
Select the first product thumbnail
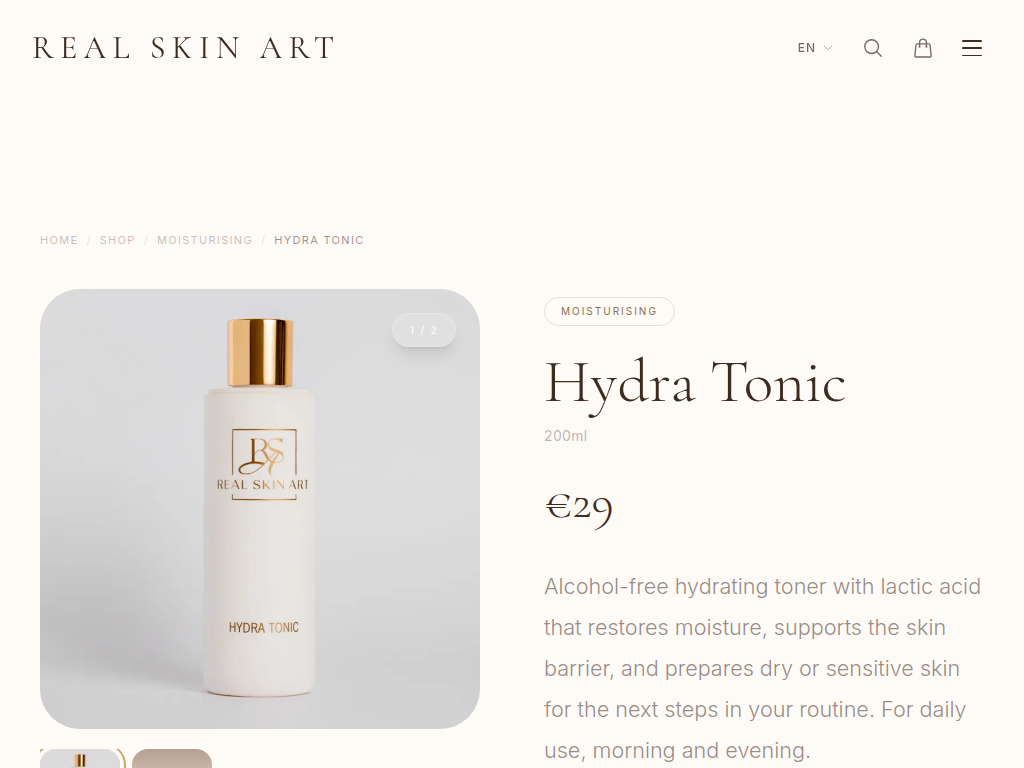[80, 758]
